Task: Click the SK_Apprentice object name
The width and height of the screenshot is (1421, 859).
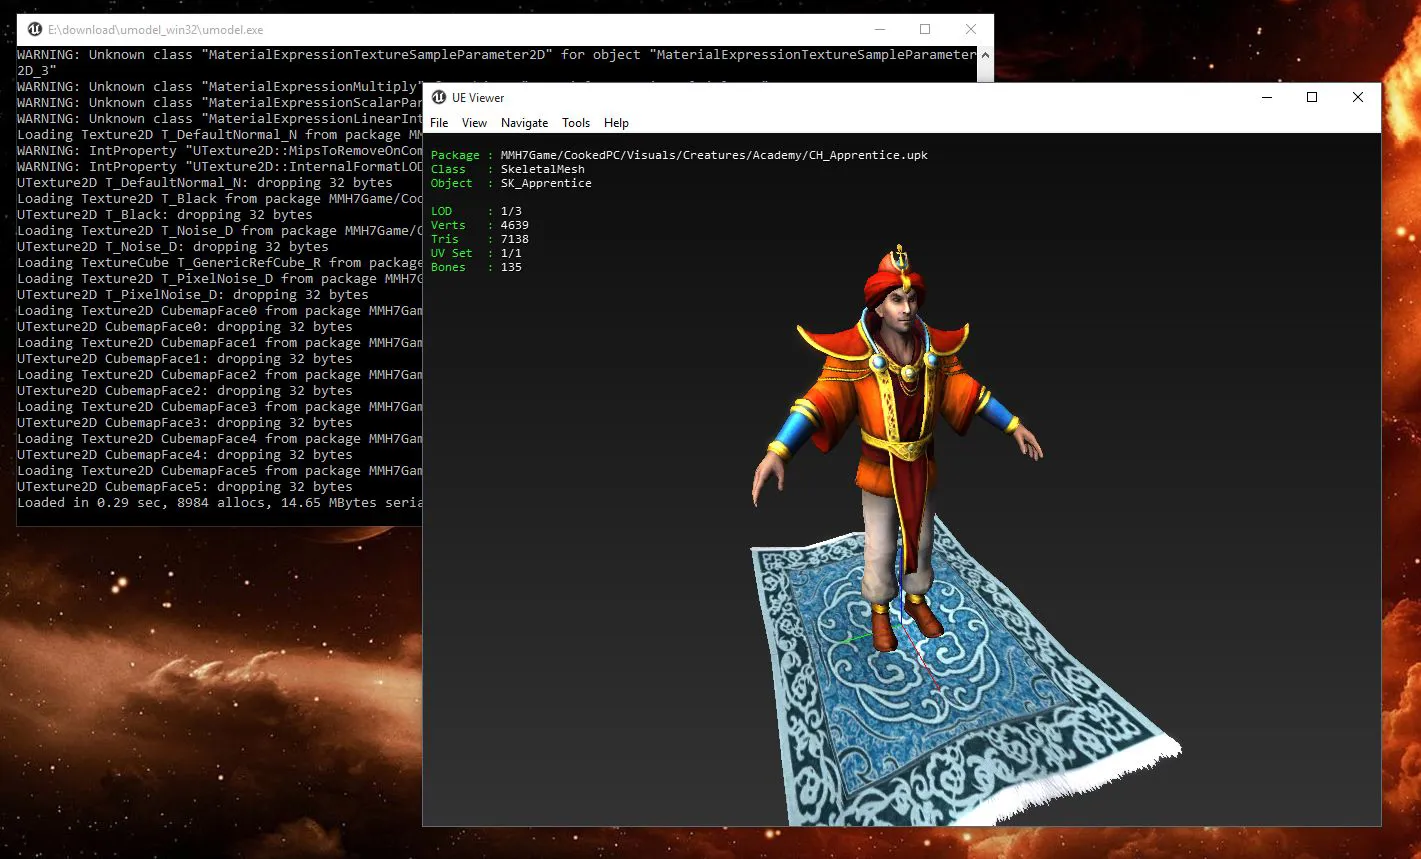Action: coord(546,183)
